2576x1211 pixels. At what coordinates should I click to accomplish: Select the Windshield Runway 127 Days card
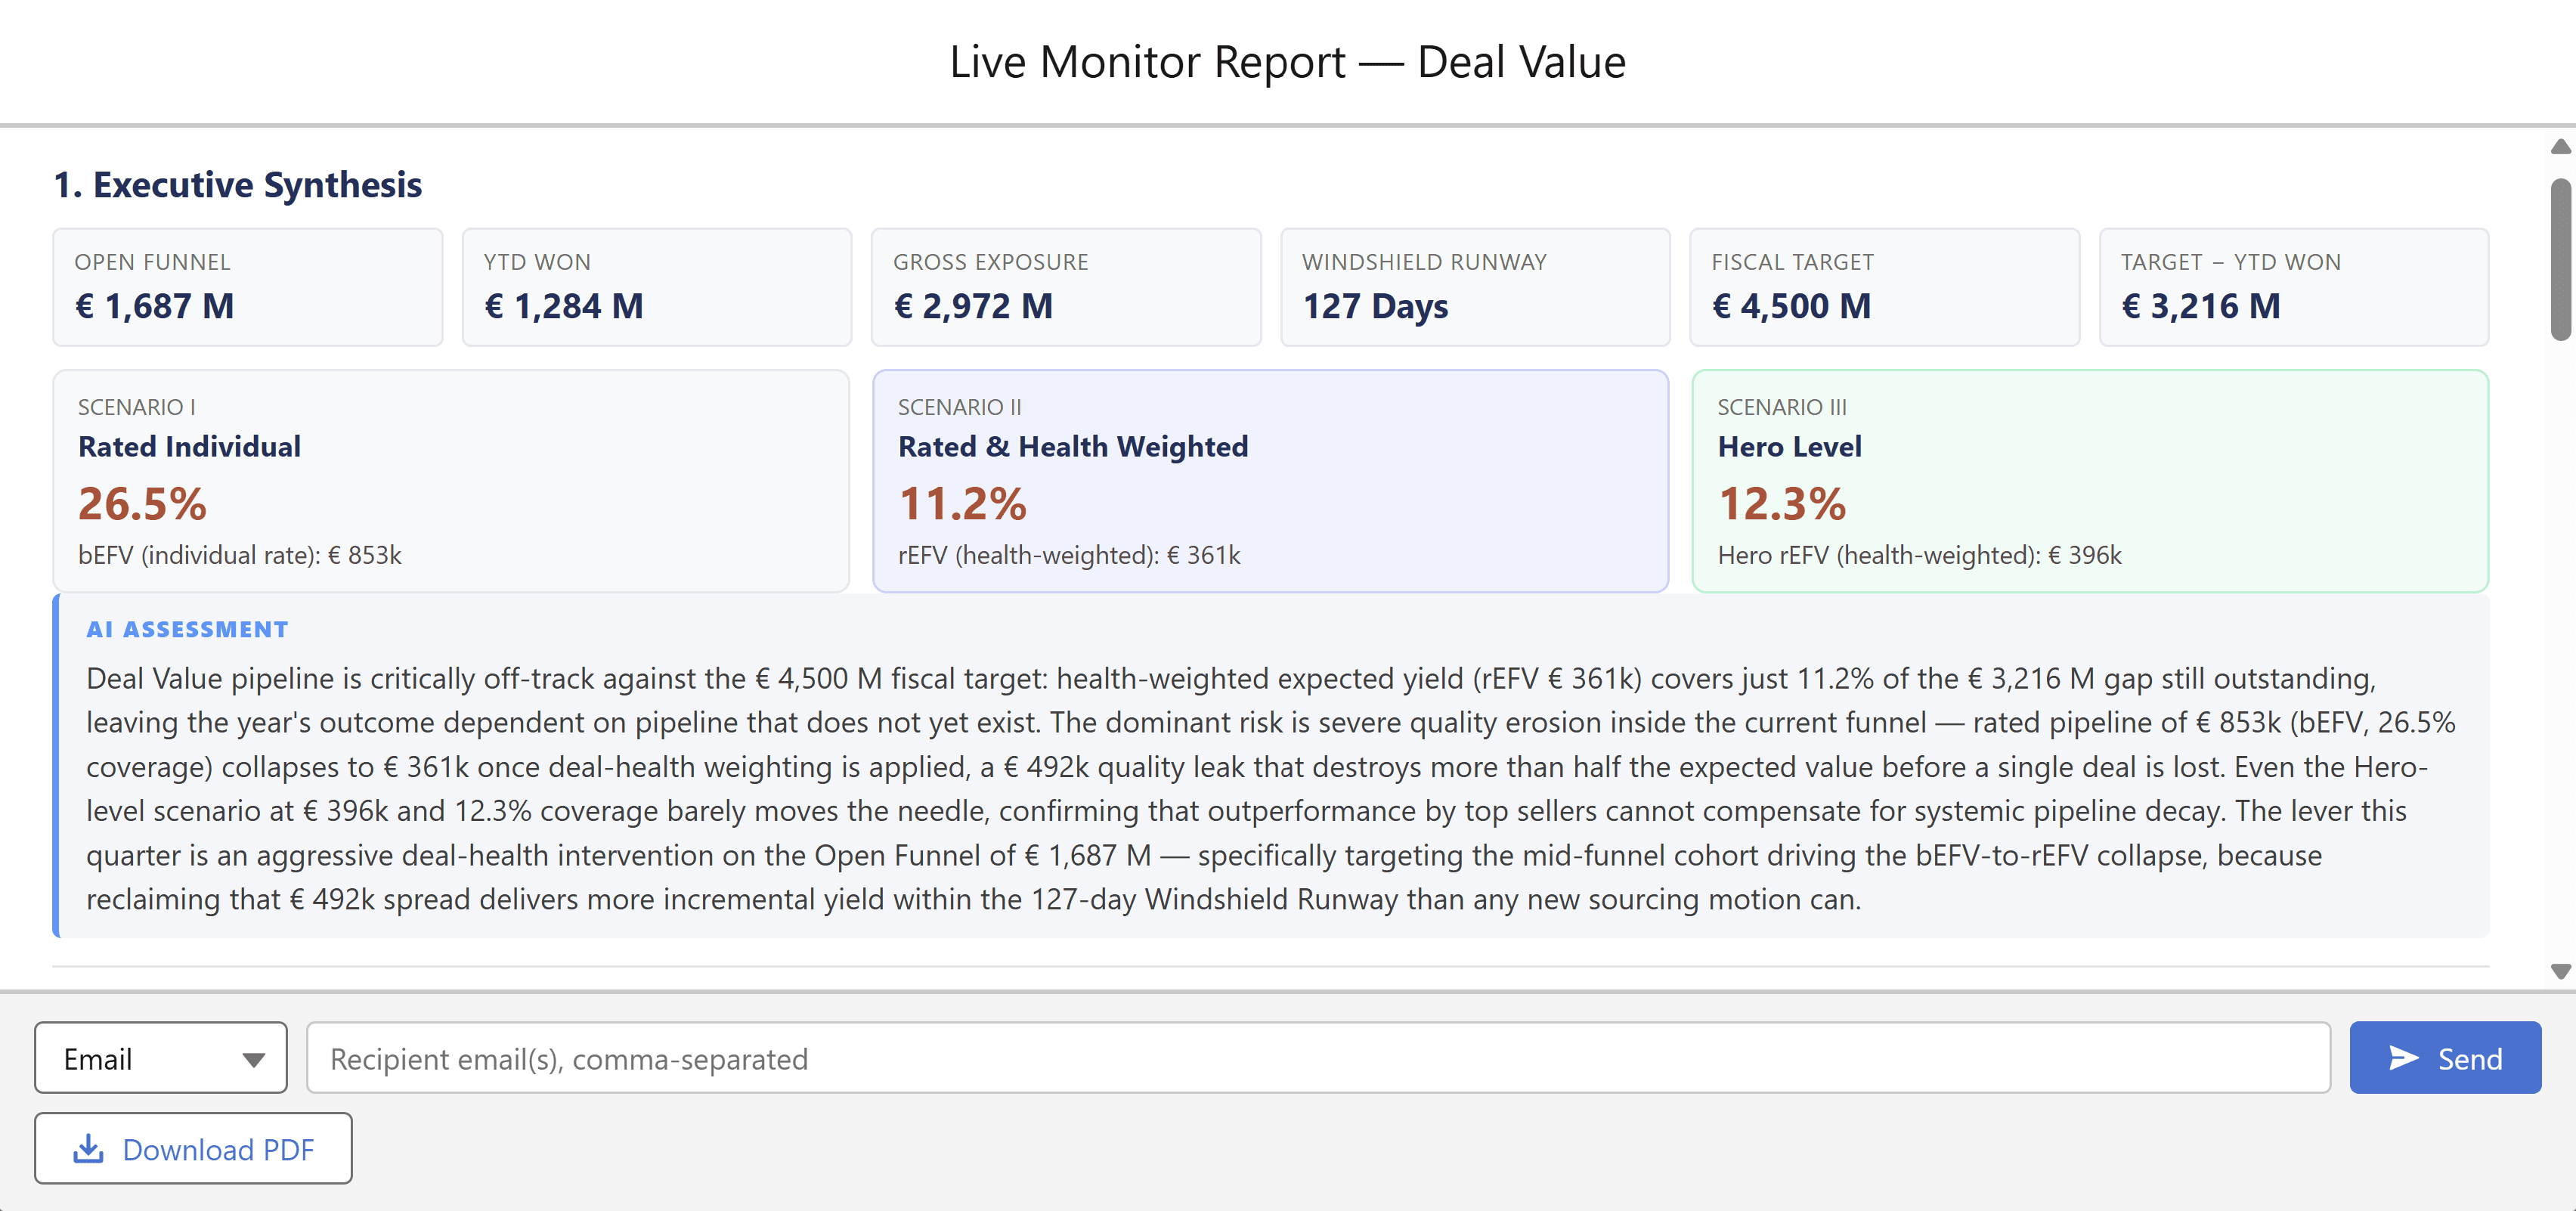coord(1475,287)
